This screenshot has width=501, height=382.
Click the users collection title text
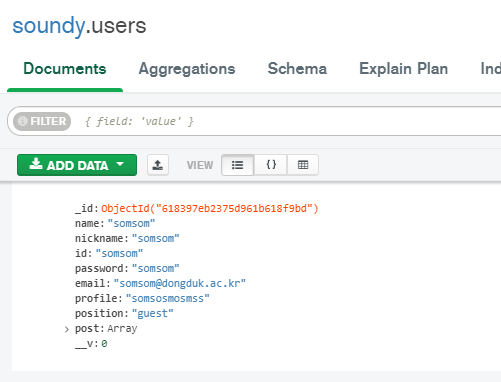point(118,26)
